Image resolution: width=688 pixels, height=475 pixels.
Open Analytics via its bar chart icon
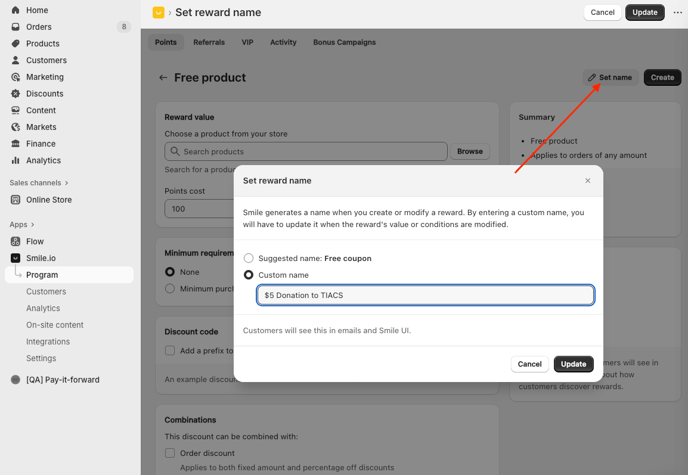point(15,160)
